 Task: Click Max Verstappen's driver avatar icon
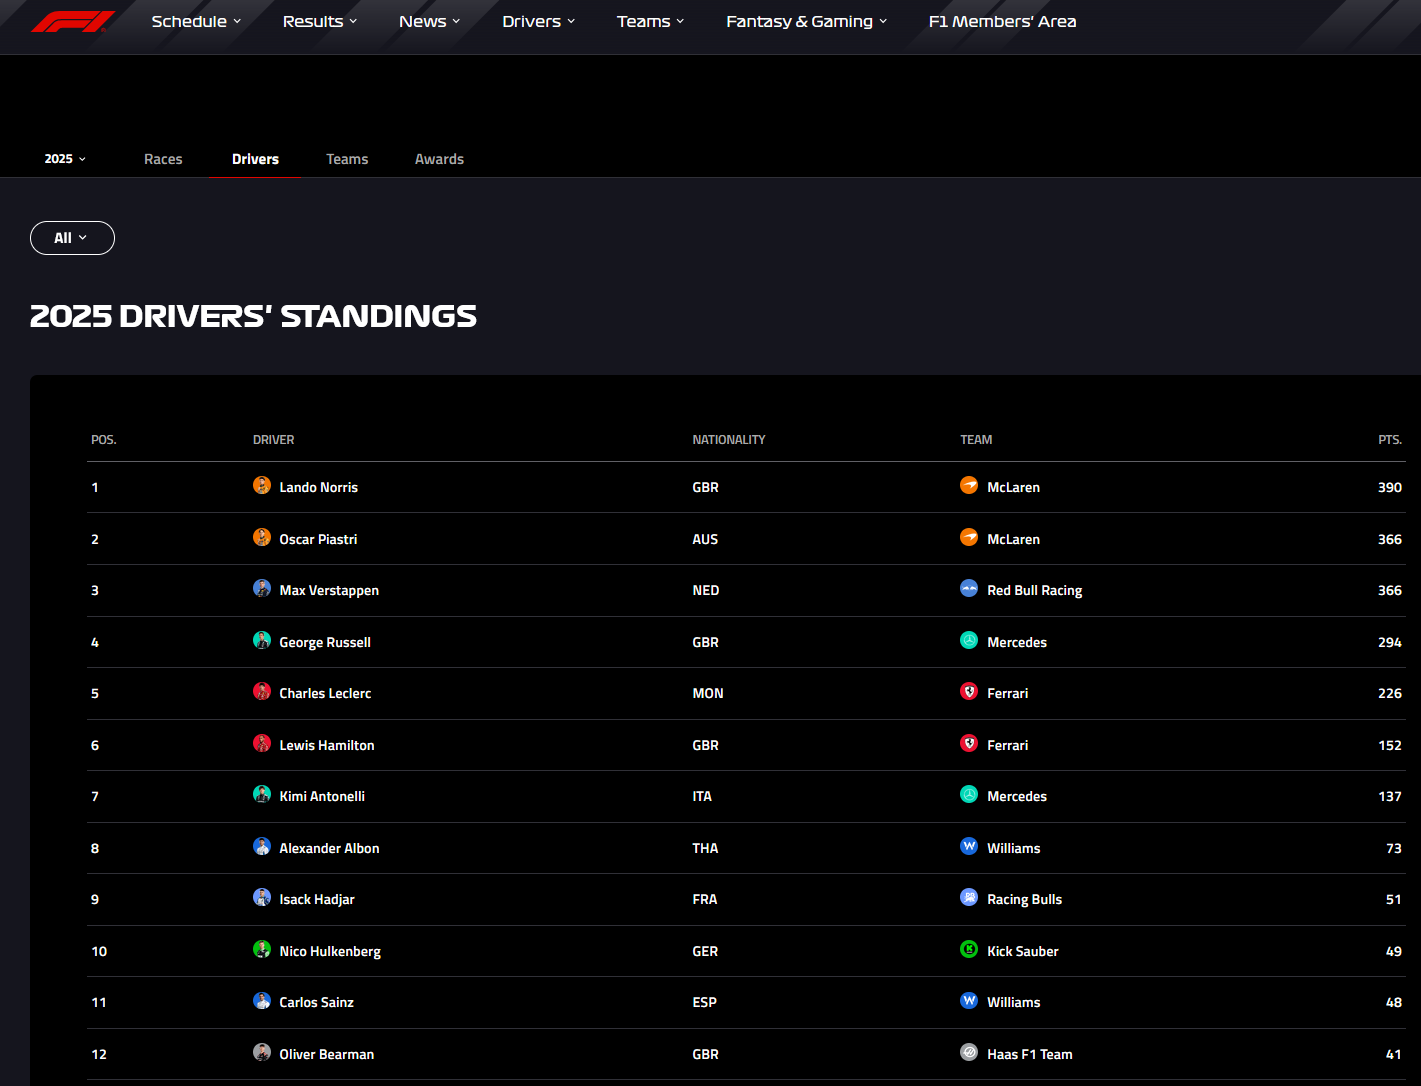262,589
